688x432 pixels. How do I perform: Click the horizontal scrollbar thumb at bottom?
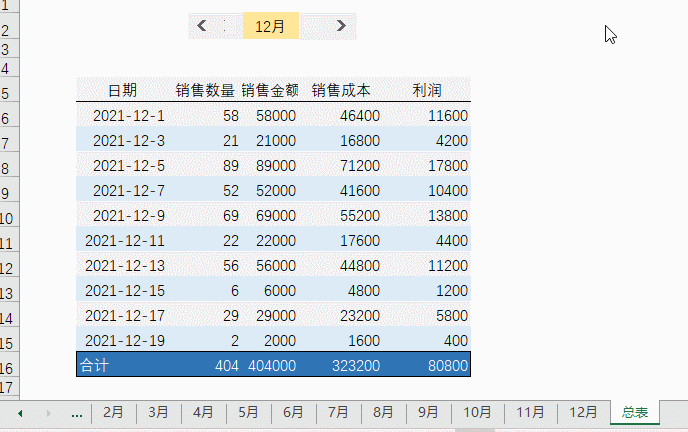475,430
